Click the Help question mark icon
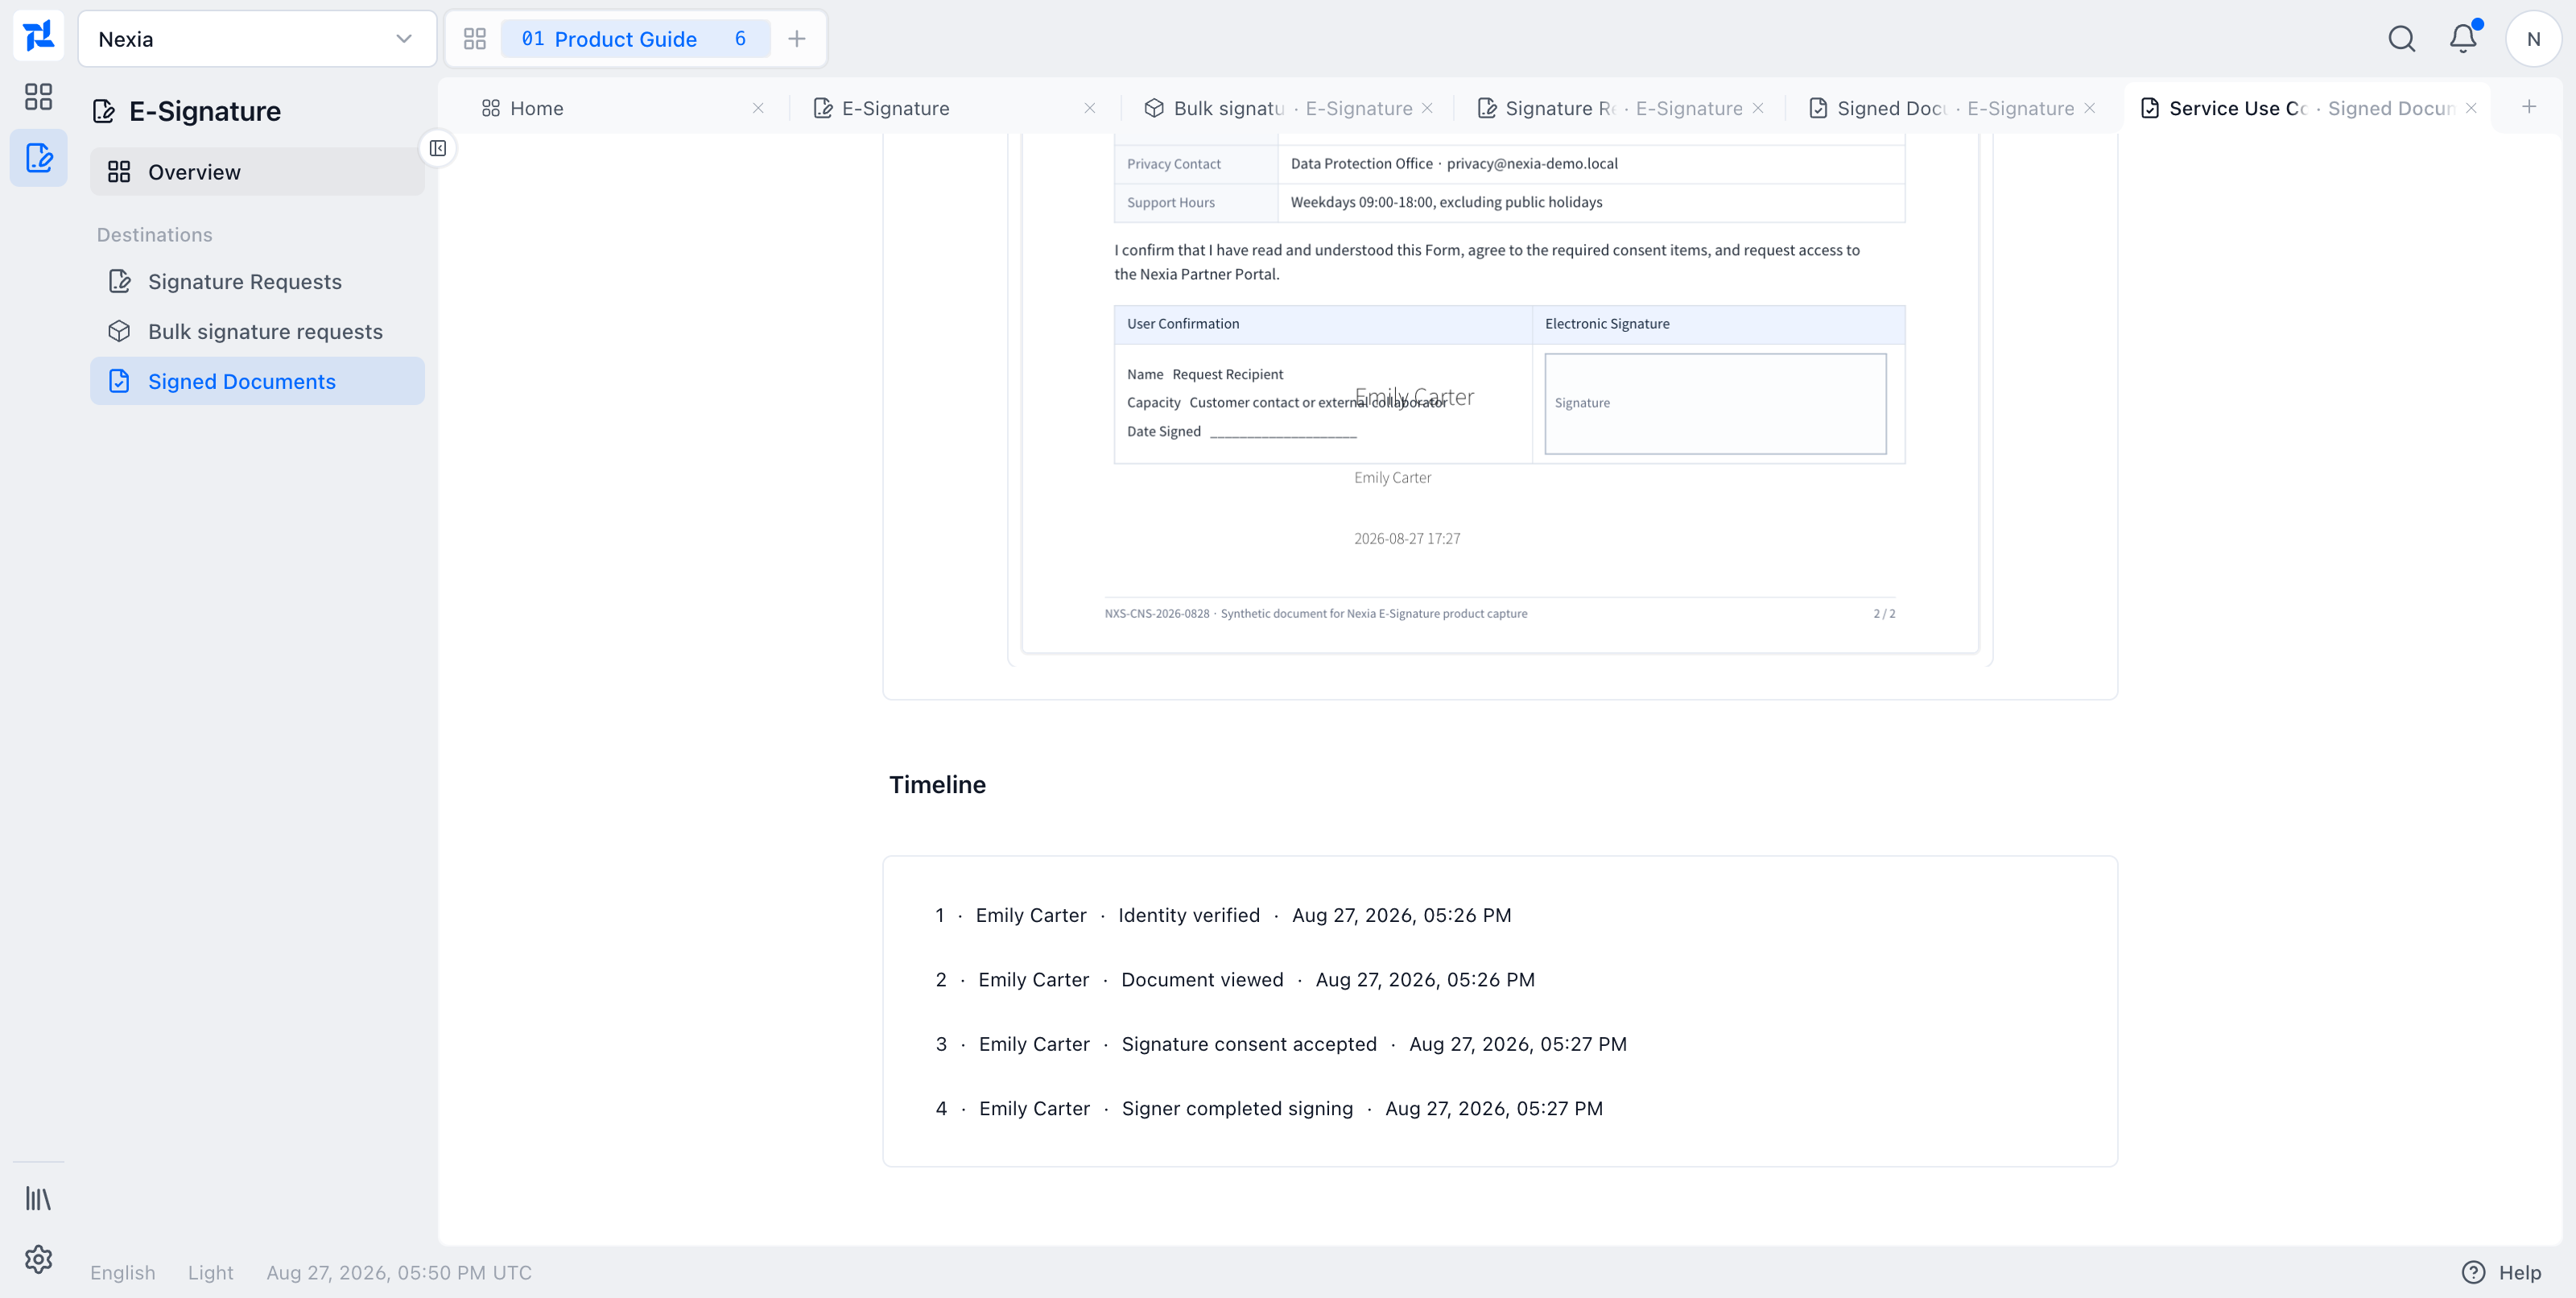The width and height of the screenshot is (2576, 1298). coord(2473,1272)
